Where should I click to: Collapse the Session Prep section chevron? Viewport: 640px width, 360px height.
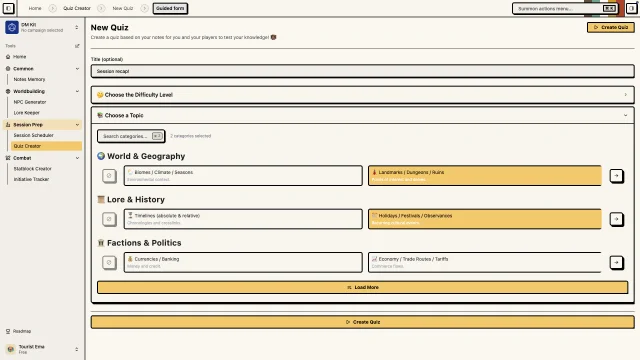[x=77, y=124]
